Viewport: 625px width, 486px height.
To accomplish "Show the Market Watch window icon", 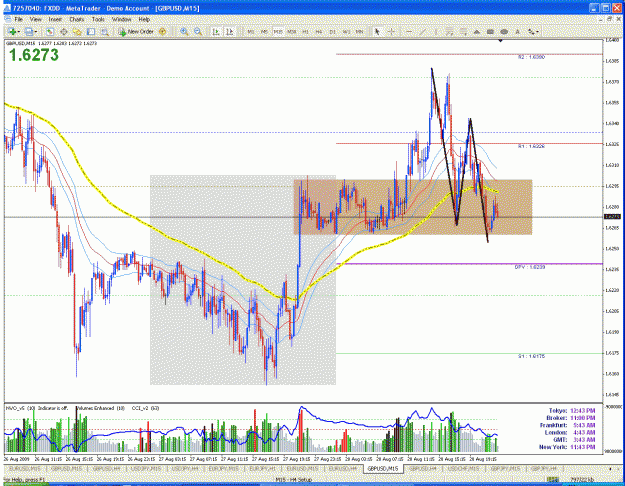I will (x=50, y=31).
